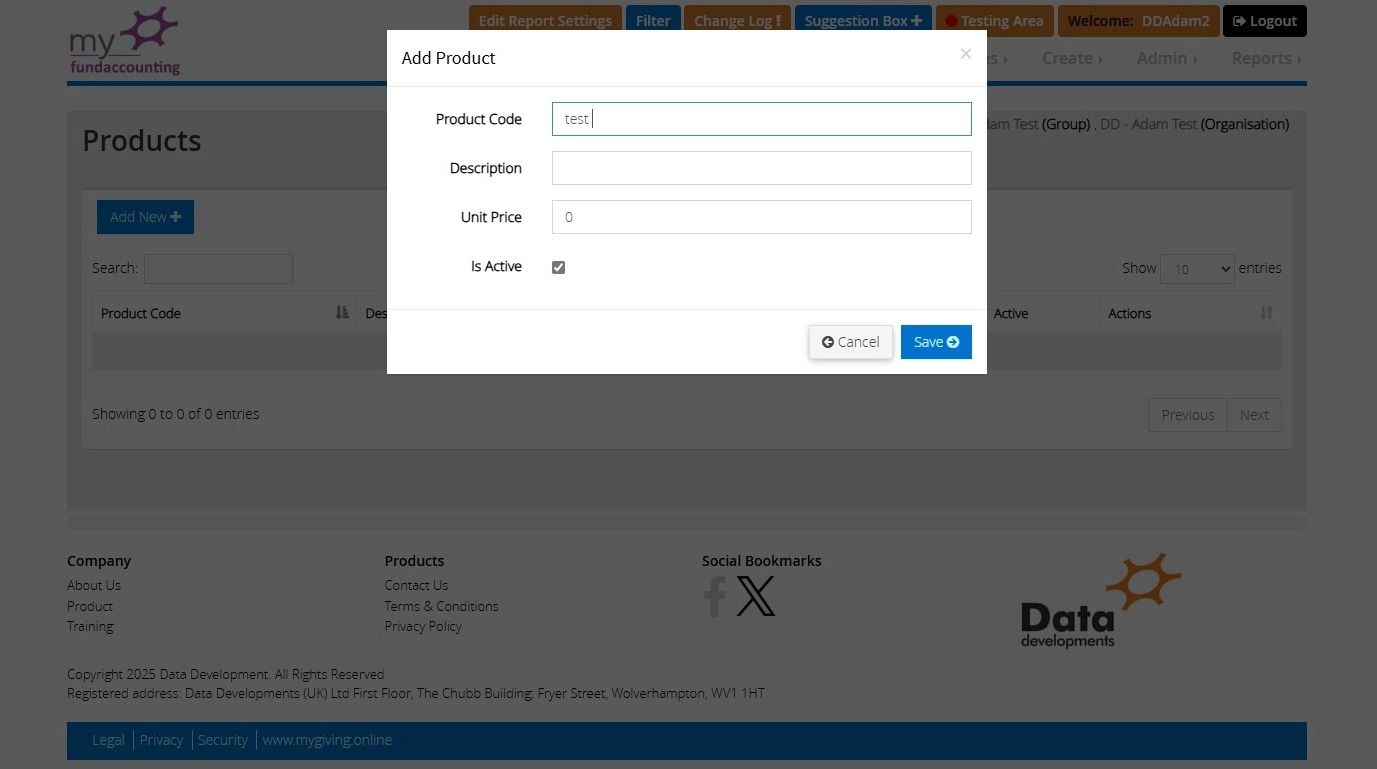This screenshot has width=1377, height=769.
Task: Close the Add Product dialog with X
Action: point(965,54)
